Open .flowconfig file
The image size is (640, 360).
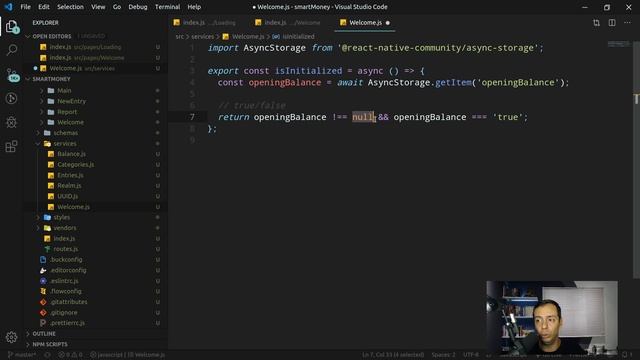tap(65, 291)
